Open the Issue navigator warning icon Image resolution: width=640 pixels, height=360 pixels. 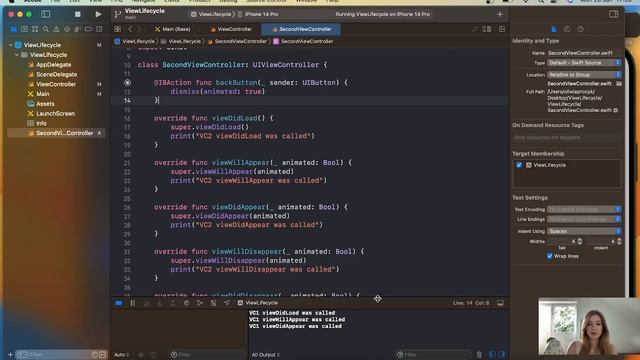click(56, 29)
